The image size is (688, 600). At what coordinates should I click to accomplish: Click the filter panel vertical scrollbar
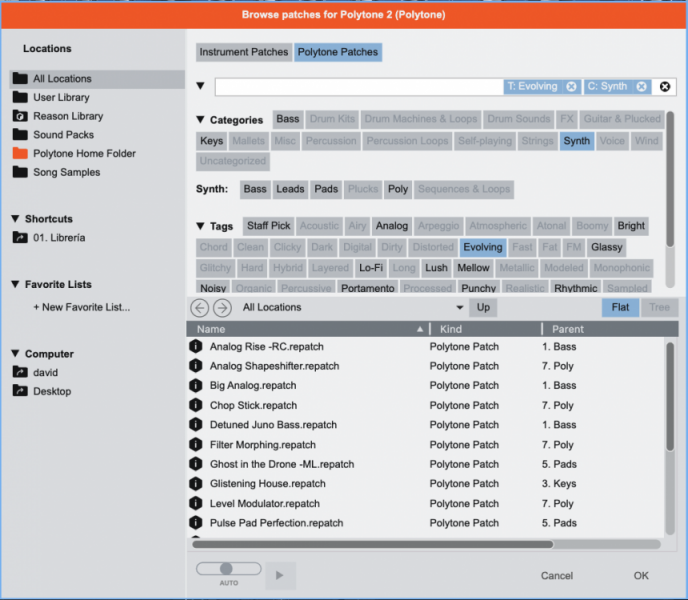click(670, 180)
